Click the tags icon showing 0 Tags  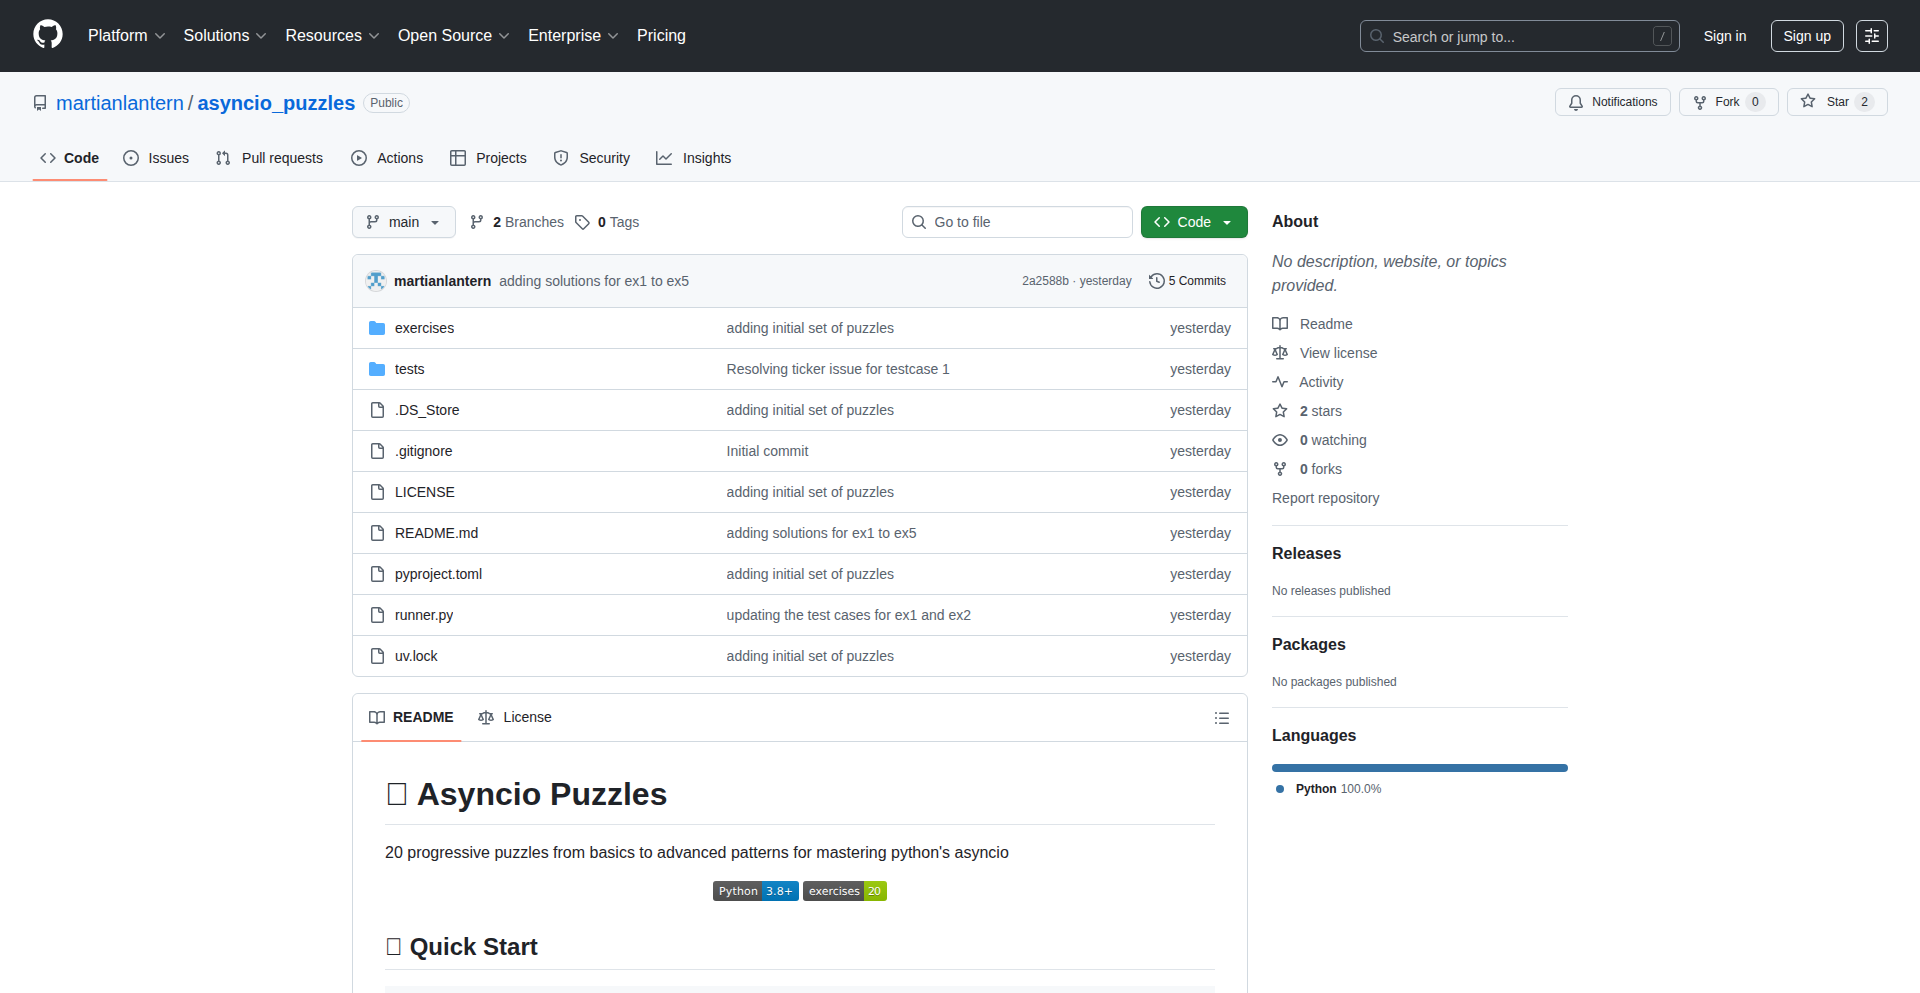point(583,222)
